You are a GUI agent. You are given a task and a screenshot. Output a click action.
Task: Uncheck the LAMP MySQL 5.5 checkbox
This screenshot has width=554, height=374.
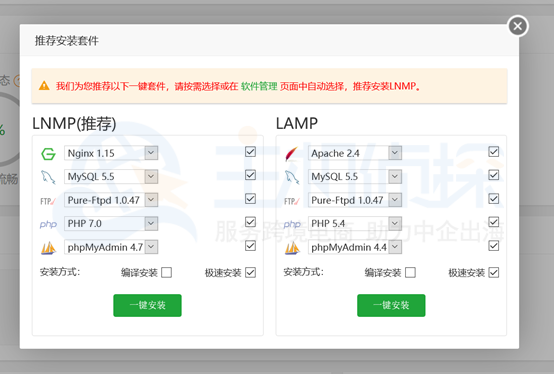tap(494, 175)
